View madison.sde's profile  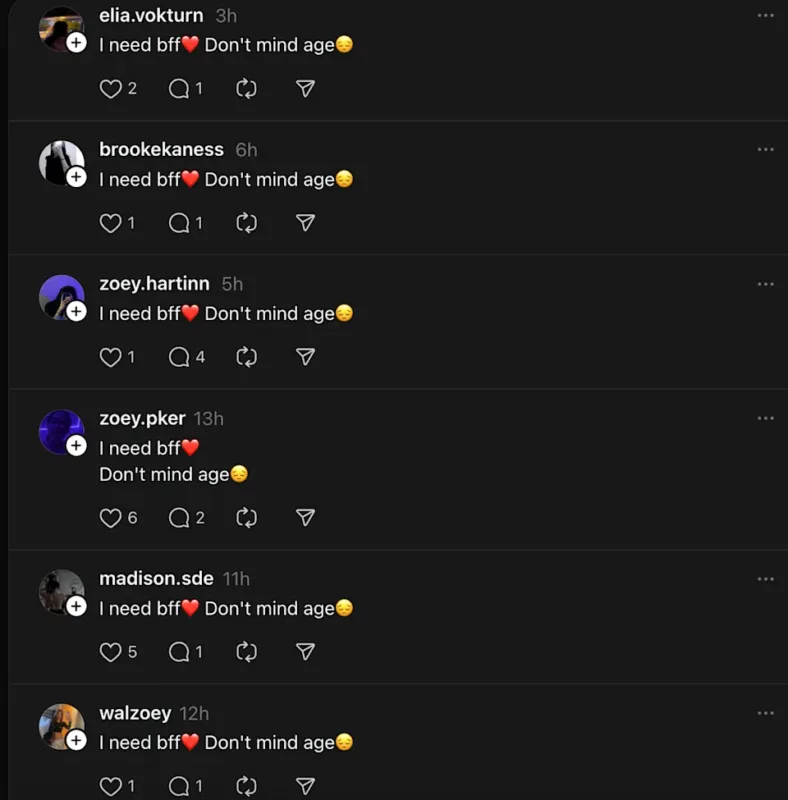[156, 578]
